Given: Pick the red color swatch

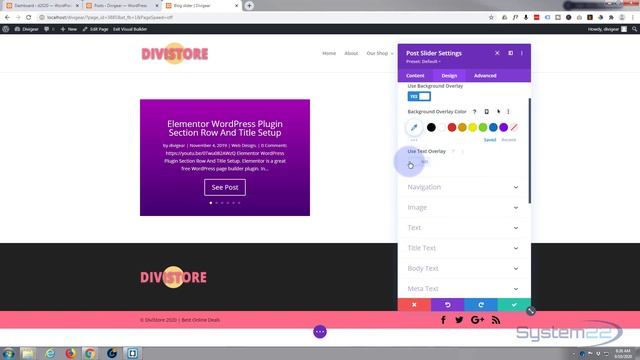Looking at the screenshot, I should coord(452,127).
